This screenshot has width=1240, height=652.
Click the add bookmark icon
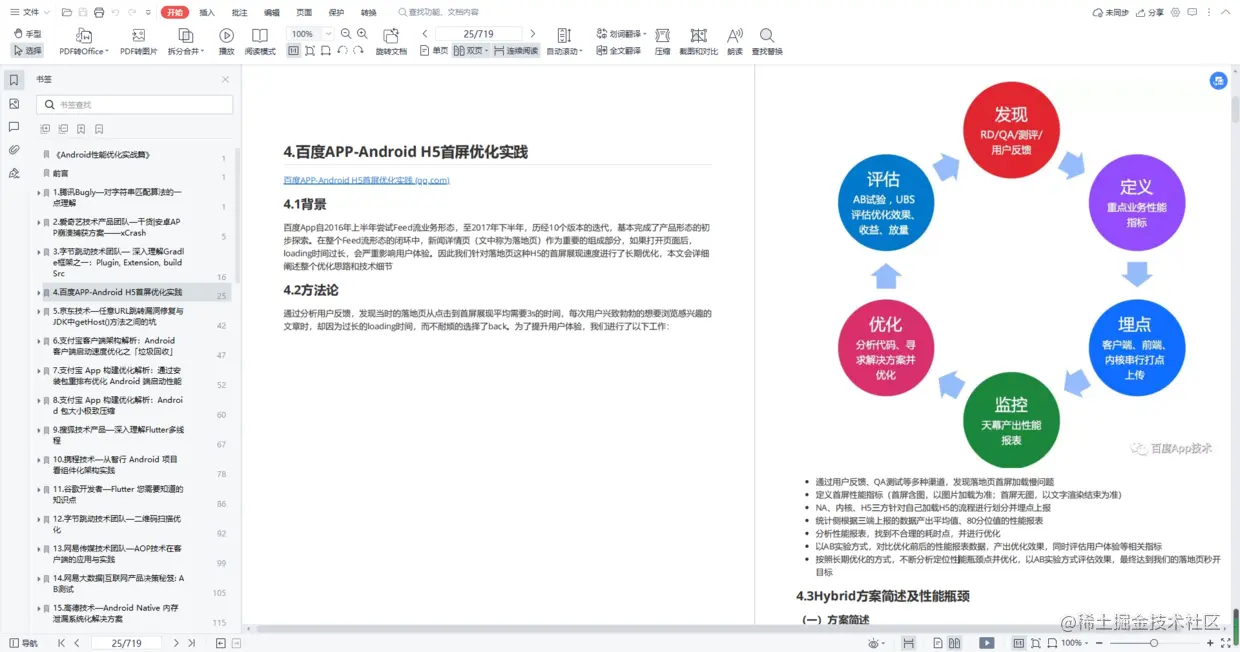pos(81,129)
